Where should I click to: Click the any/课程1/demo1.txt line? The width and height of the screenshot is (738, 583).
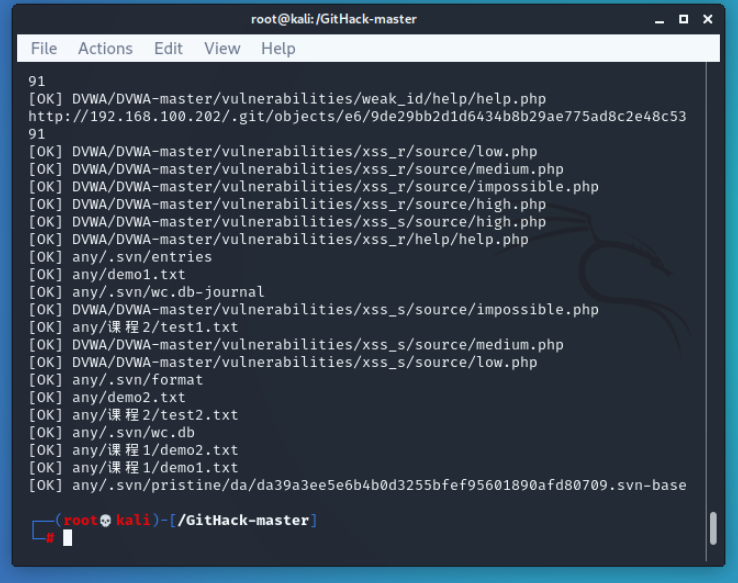(x=133, y=468)
